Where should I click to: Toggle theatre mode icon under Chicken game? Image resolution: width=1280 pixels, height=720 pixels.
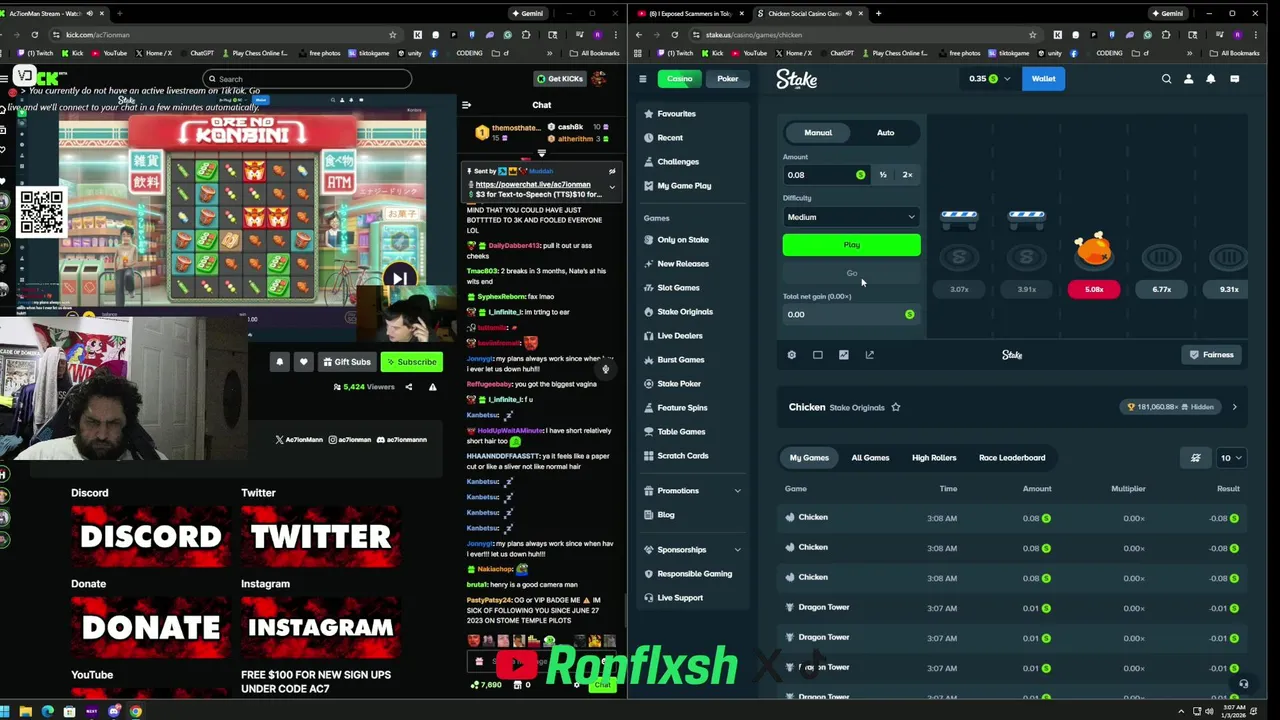818,355
